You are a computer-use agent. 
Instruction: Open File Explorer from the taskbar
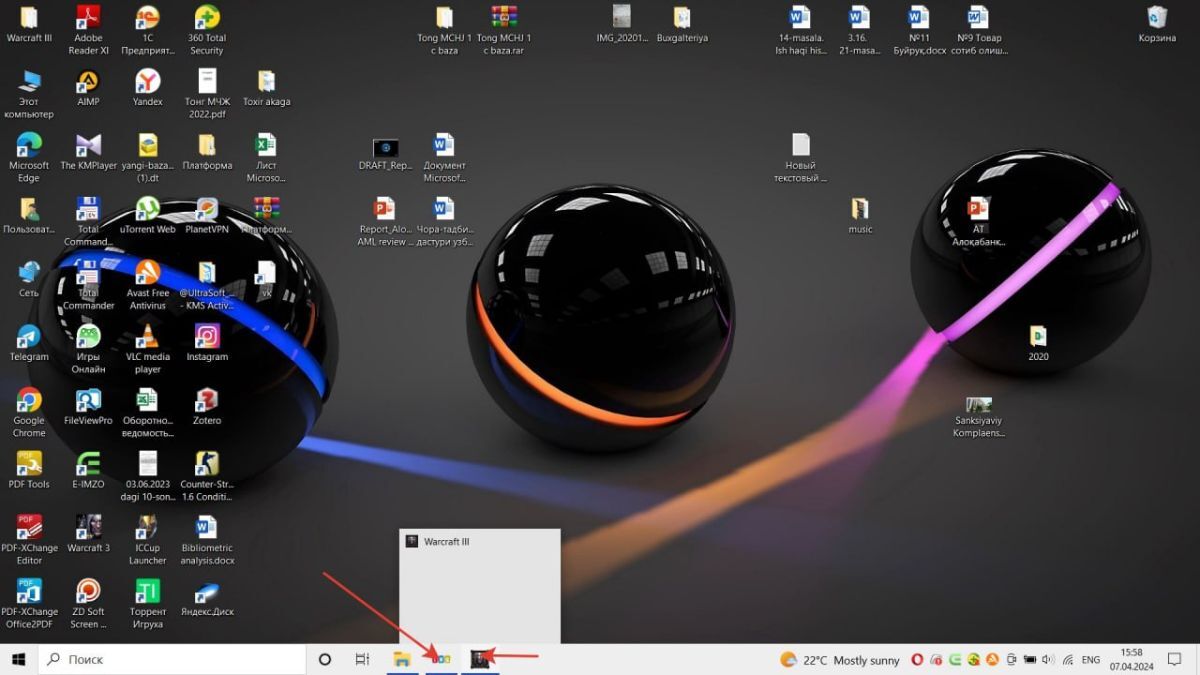[402, 659]
